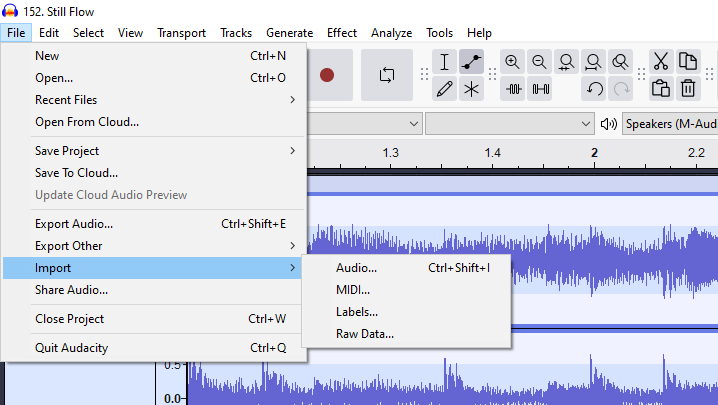The image size is (718, 405).
Task: Open the Effect menu
Action: 342,33
